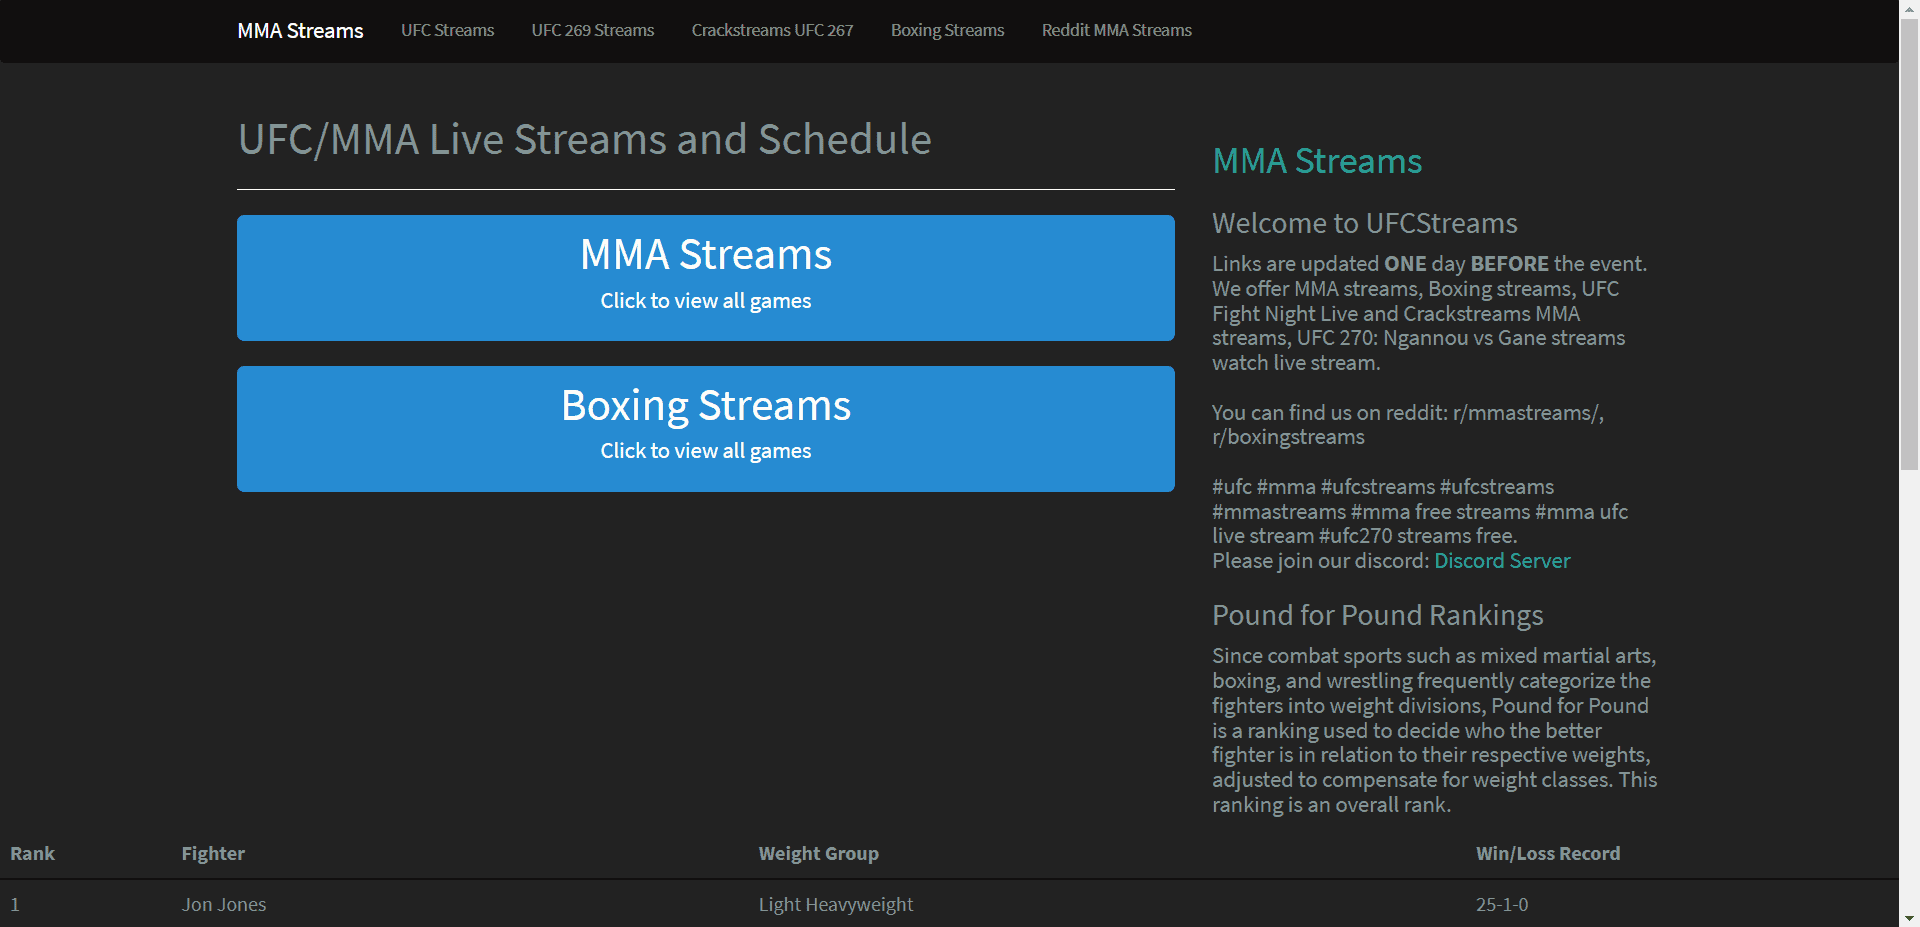
Task: Select the Jon Jones fighter row
Action: pos(224,905)
